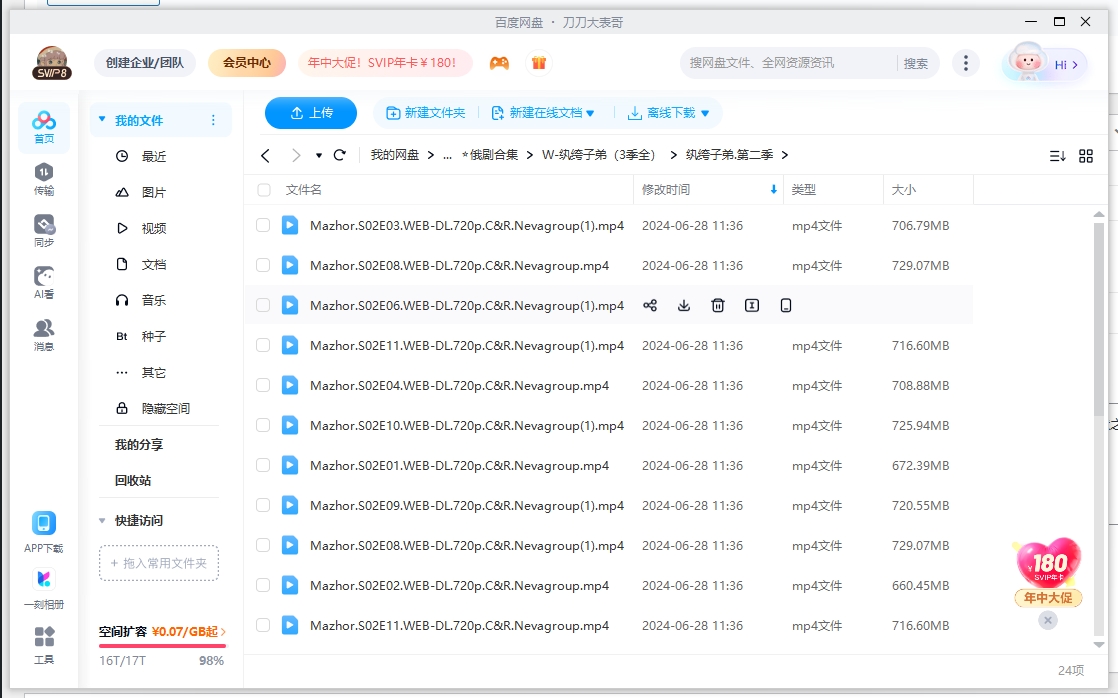
Task: Check the S02E10...(1).mp4 checkbox
Action: (x=263, y=425)
